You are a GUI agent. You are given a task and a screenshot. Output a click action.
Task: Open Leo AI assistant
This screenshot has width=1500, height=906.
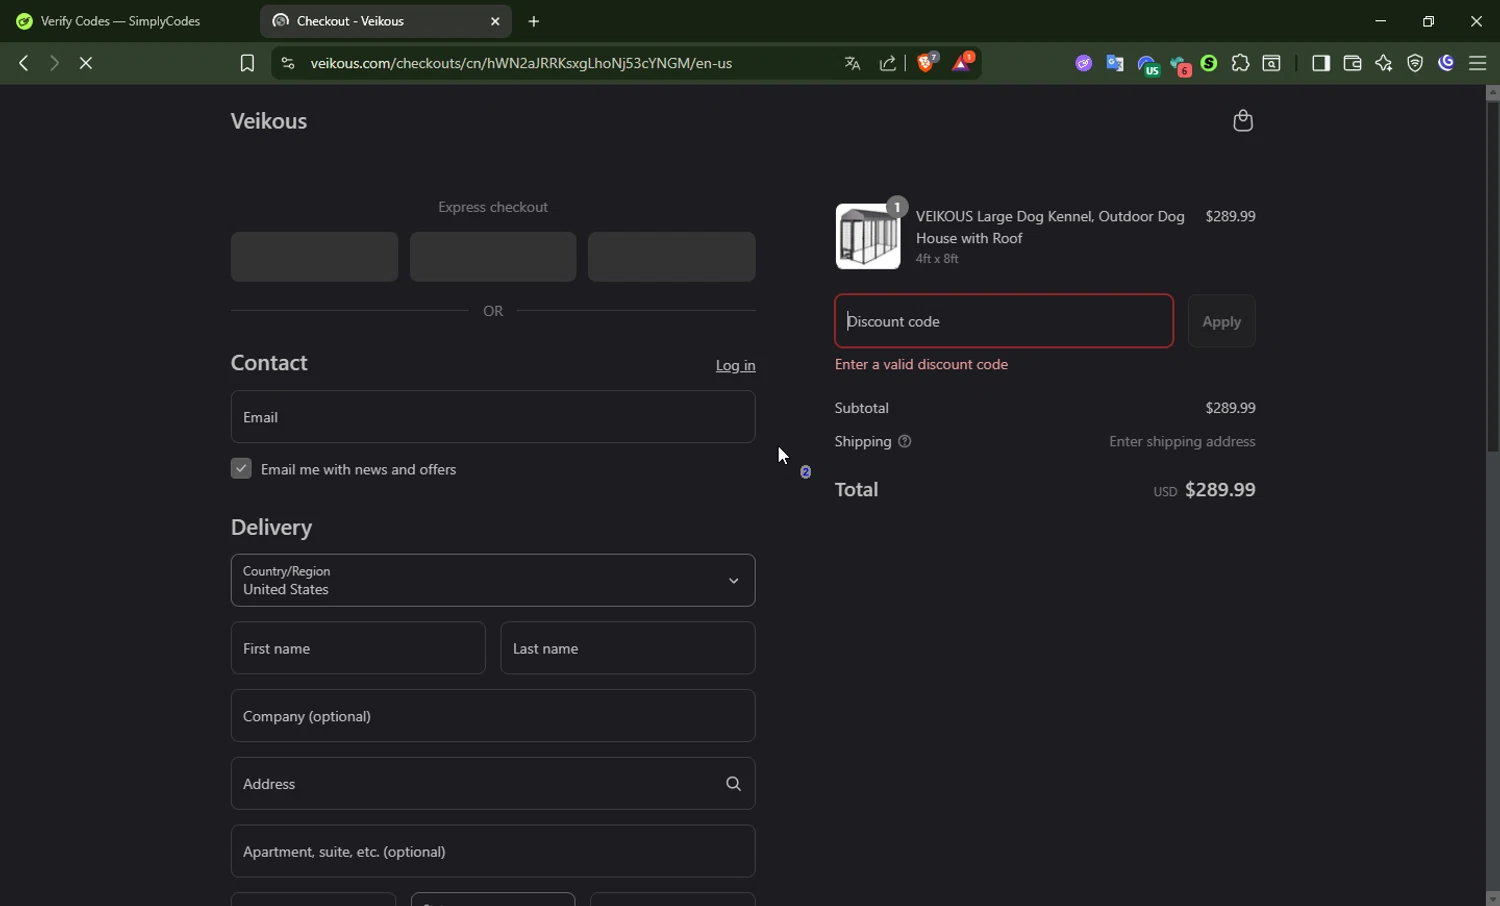click(x=1384, y=63)
